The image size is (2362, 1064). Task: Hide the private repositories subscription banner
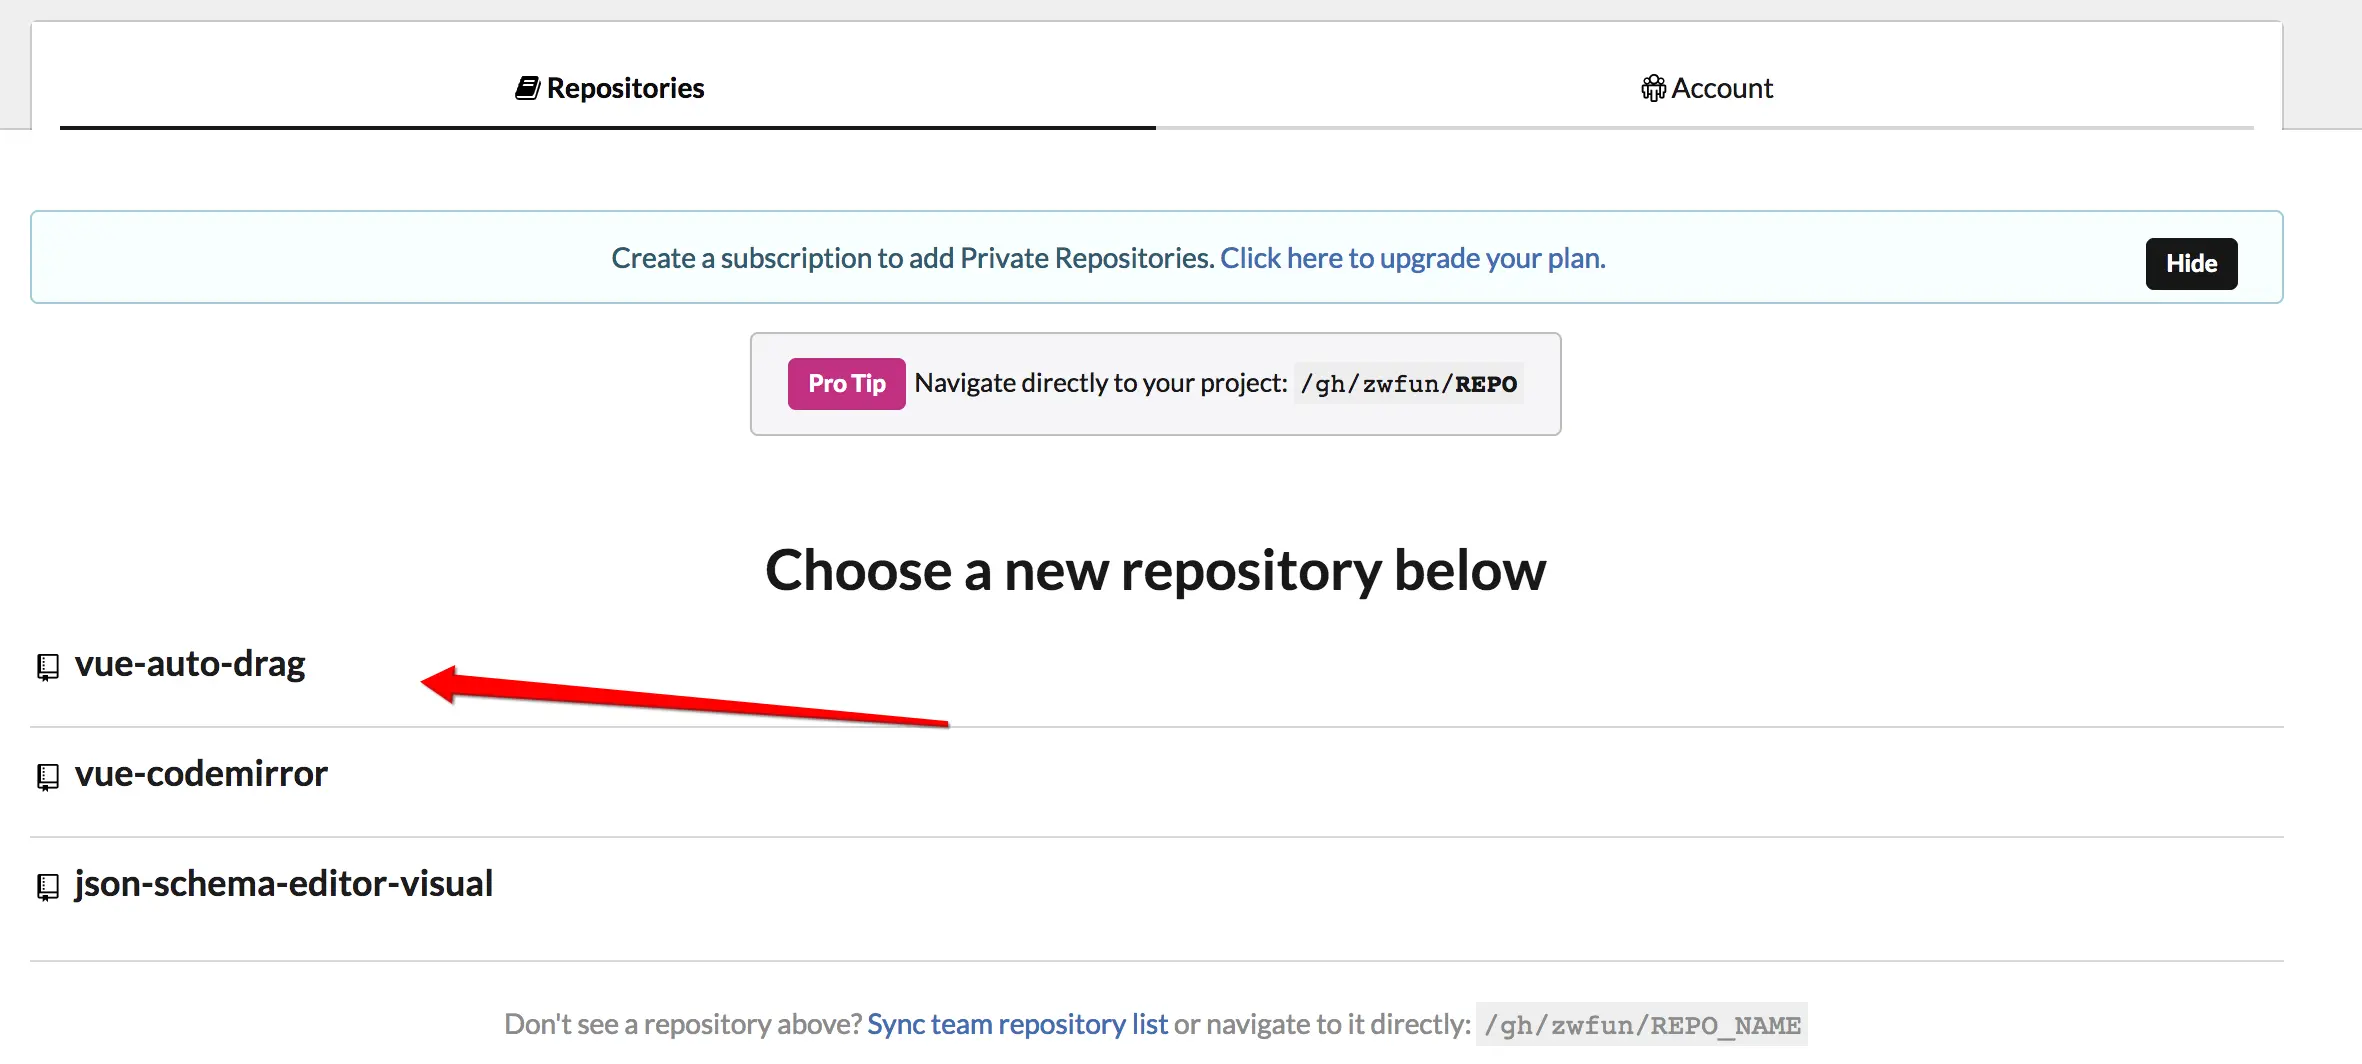coord(2191,263)
